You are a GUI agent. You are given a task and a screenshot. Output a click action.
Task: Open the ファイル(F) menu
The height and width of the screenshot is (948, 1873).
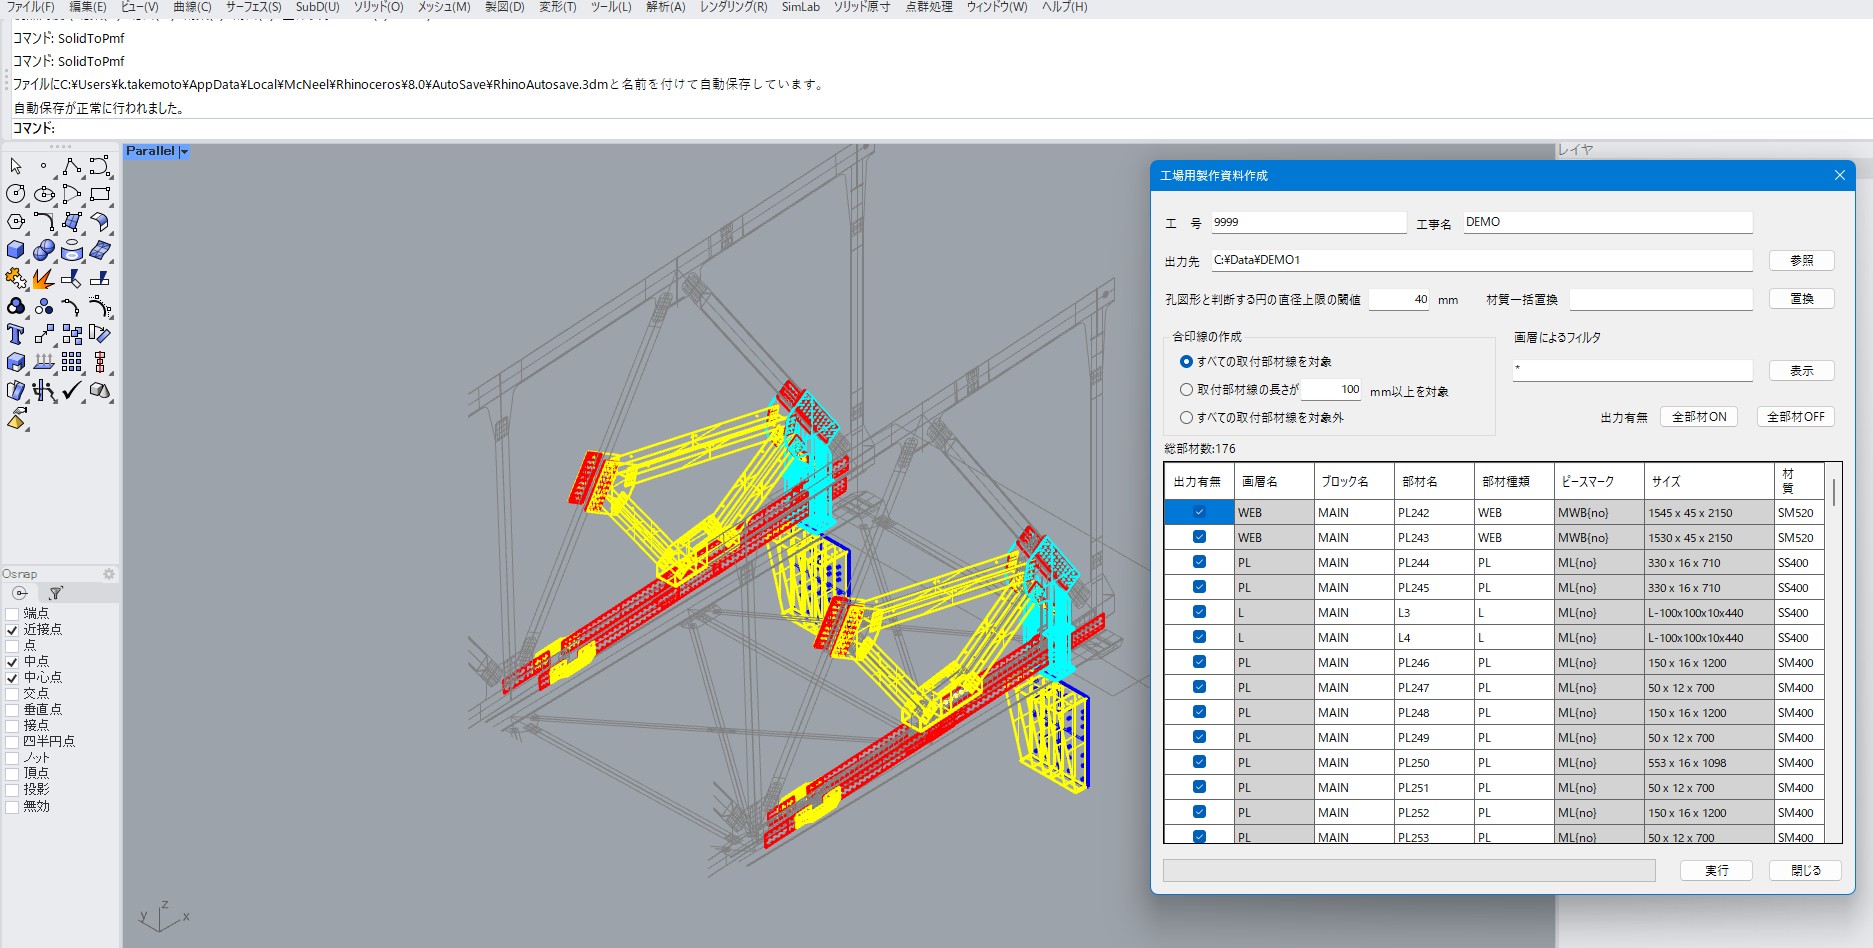[x=31, y=7]
